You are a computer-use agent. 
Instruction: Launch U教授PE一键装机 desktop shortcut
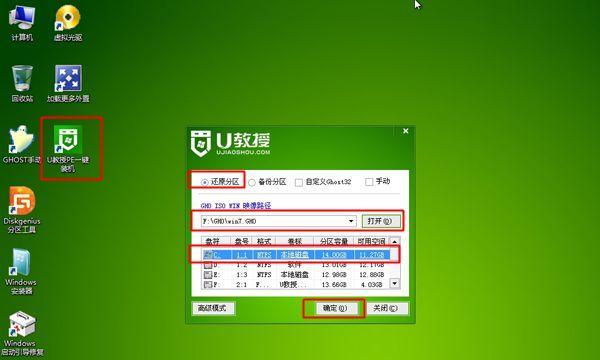[x=68, y=148]
